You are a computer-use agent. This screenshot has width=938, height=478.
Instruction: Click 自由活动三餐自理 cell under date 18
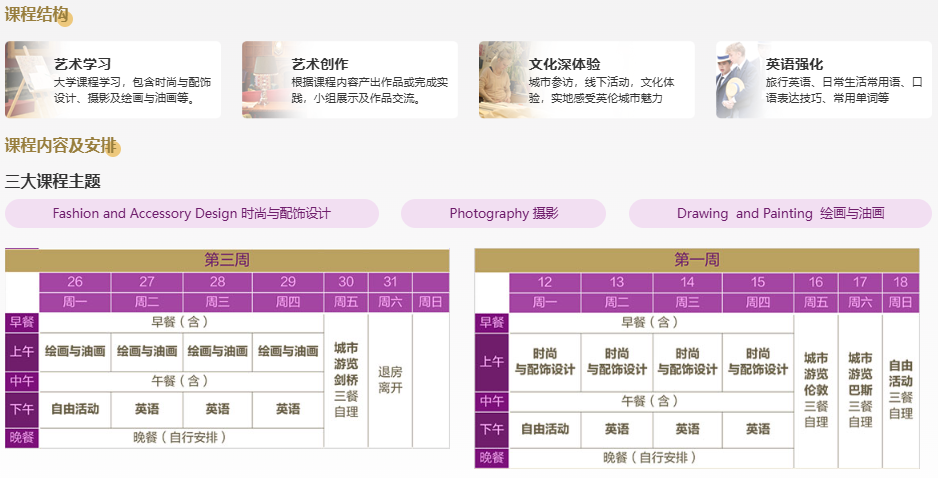[x=900, y=390]
